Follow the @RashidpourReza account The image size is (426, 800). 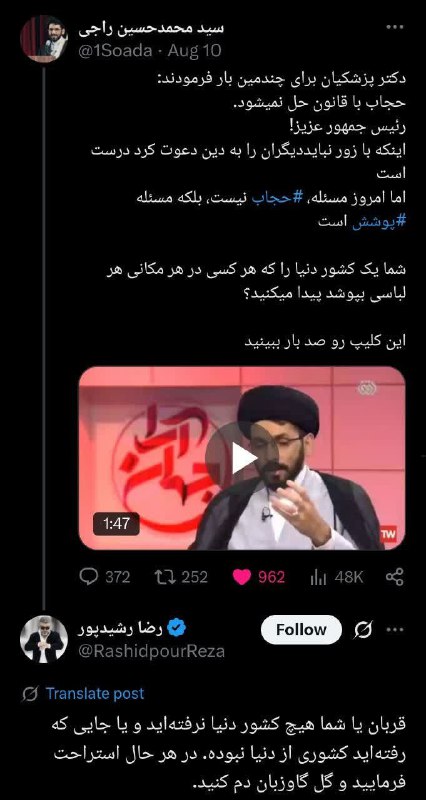point(301,630)
